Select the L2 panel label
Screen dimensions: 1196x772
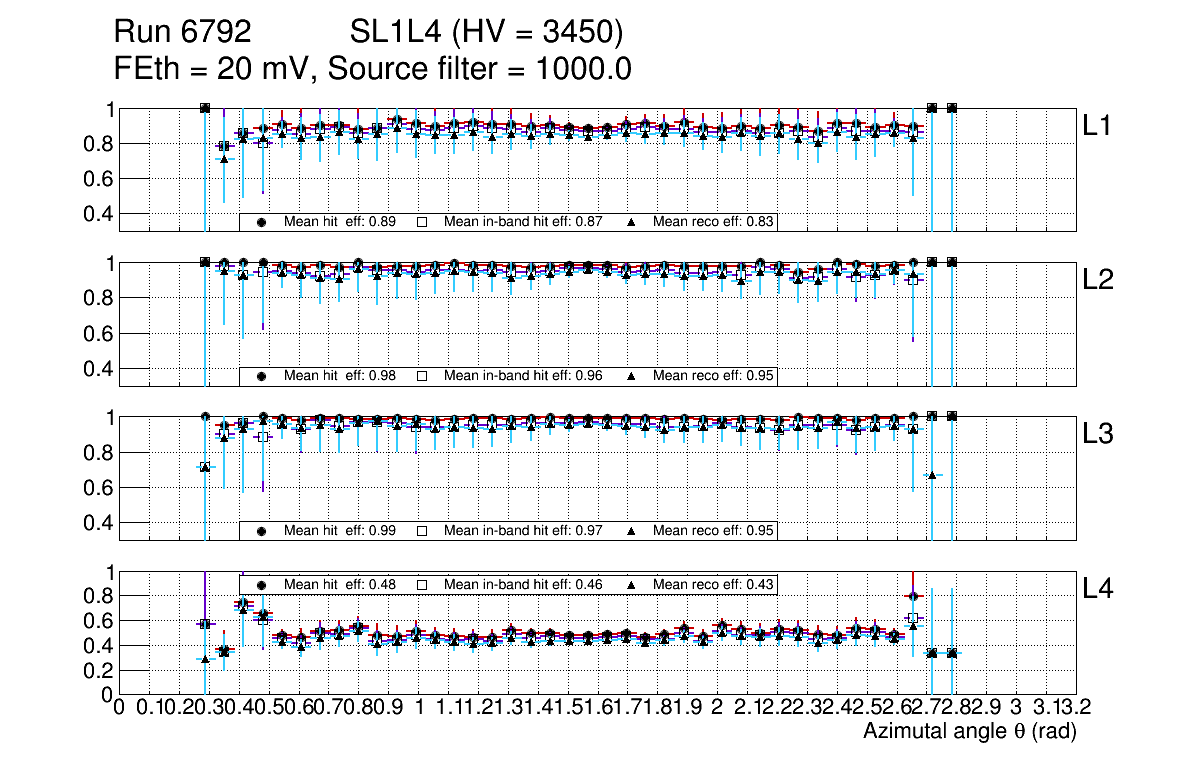tap(1098, 280)
